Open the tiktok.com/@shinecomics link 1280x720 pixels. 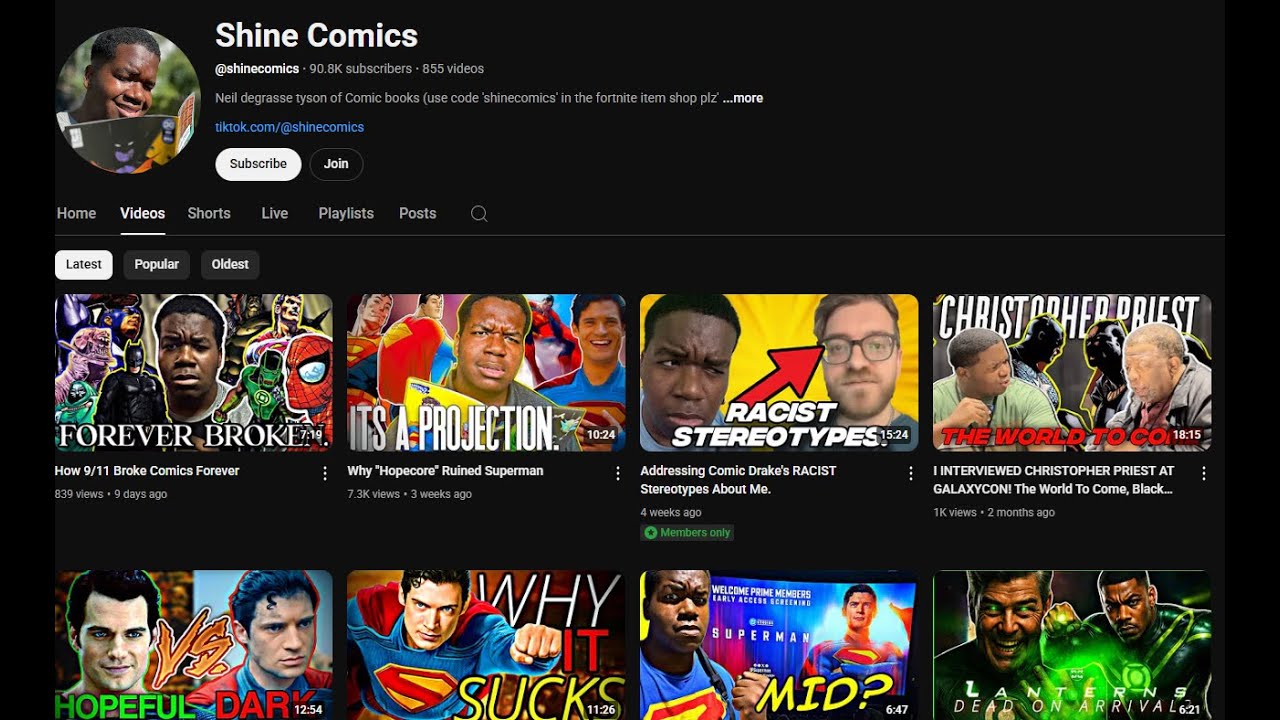pyautogui.click(x=289, y=127)
